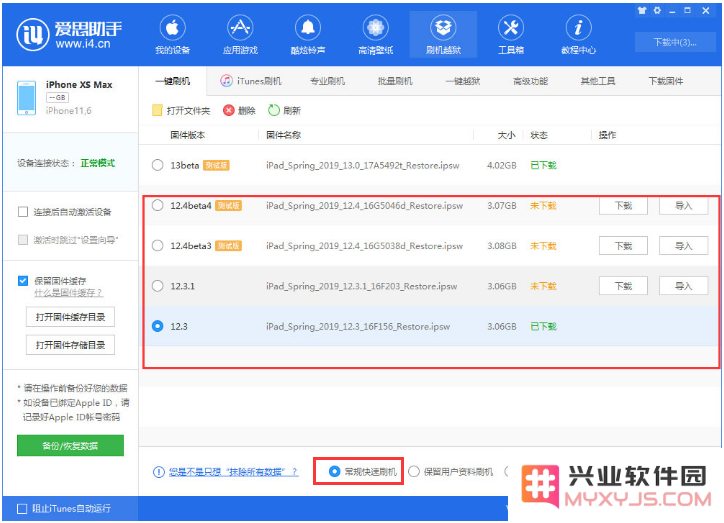Click 导入 button for 12.4beta3
Screen dimensions: 724x523
coord(683,246)
